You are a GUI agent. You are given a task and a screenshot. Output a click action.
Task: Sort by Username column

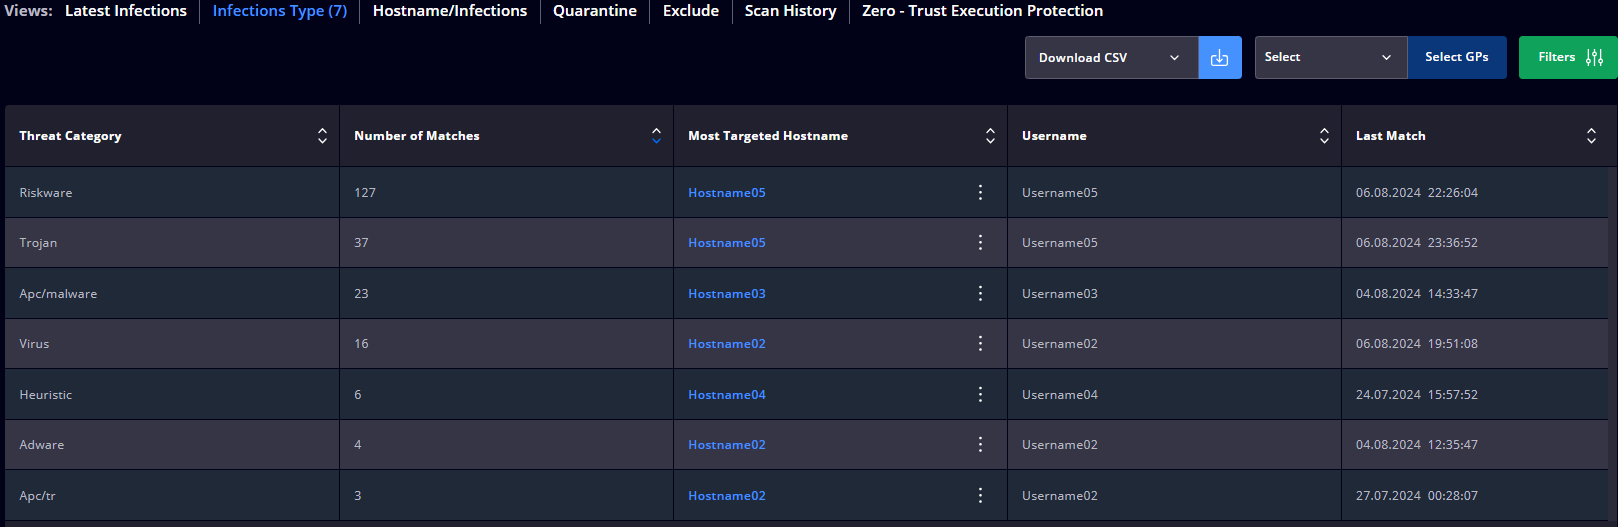(x=1324, y=136)
